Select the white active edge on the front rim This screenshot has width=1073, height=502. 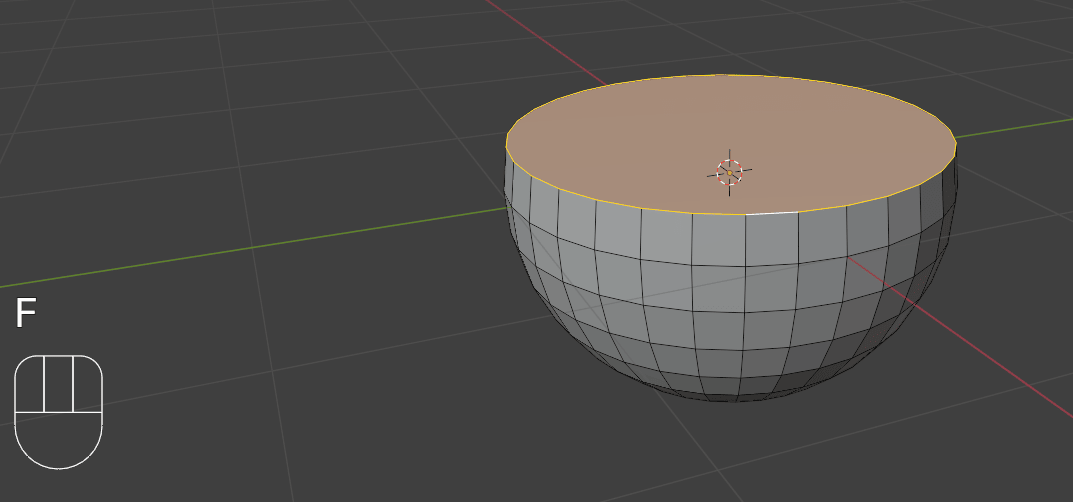[772, 213]
